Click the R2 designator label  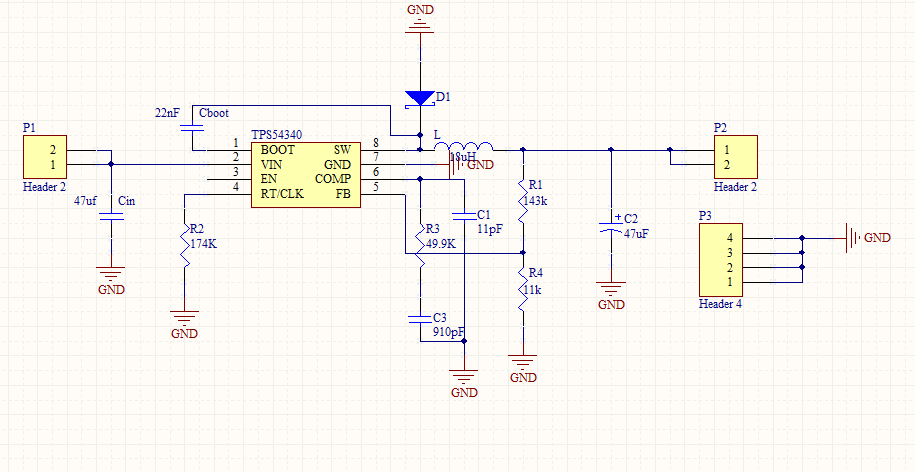tap(197, 229)
